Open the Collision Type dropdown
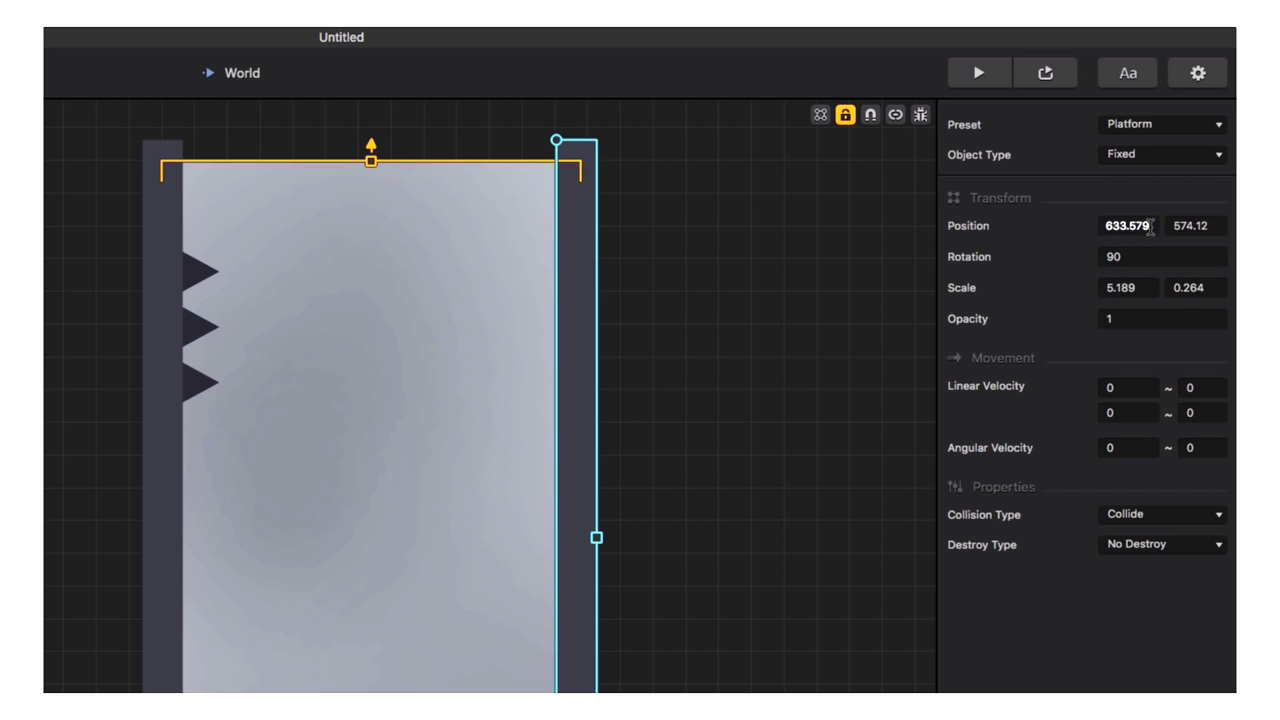The width and height of the screenshot is (1280, 720). 1162,515
